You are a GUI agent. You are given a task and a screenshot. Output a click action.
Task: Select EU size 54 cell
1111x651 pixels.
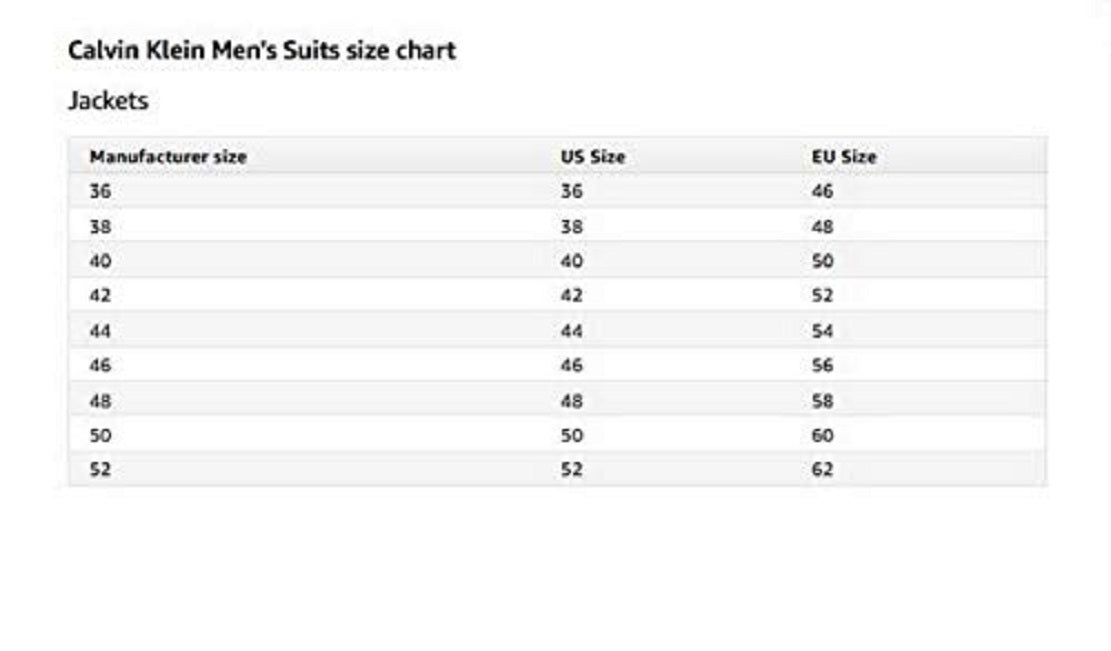point(822,331)
